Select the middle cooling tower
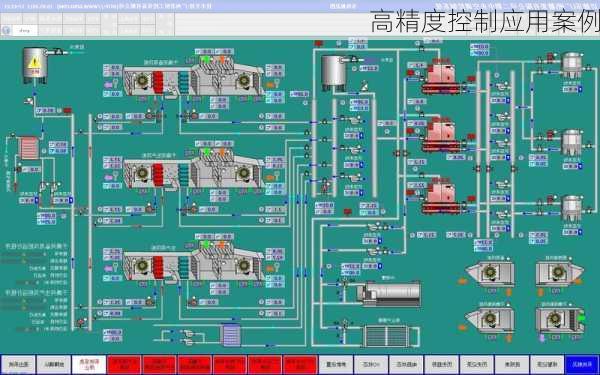Viewport: 600px width, 375px height. (x=572, y=142)
